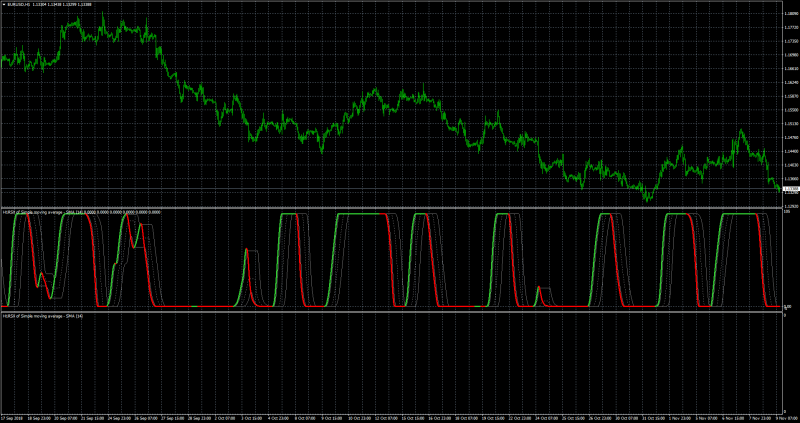This screenshot has height=423, width=800.
Task: Click the 31 Oct 15:00 label on time axis
Action: coord(654,418)
